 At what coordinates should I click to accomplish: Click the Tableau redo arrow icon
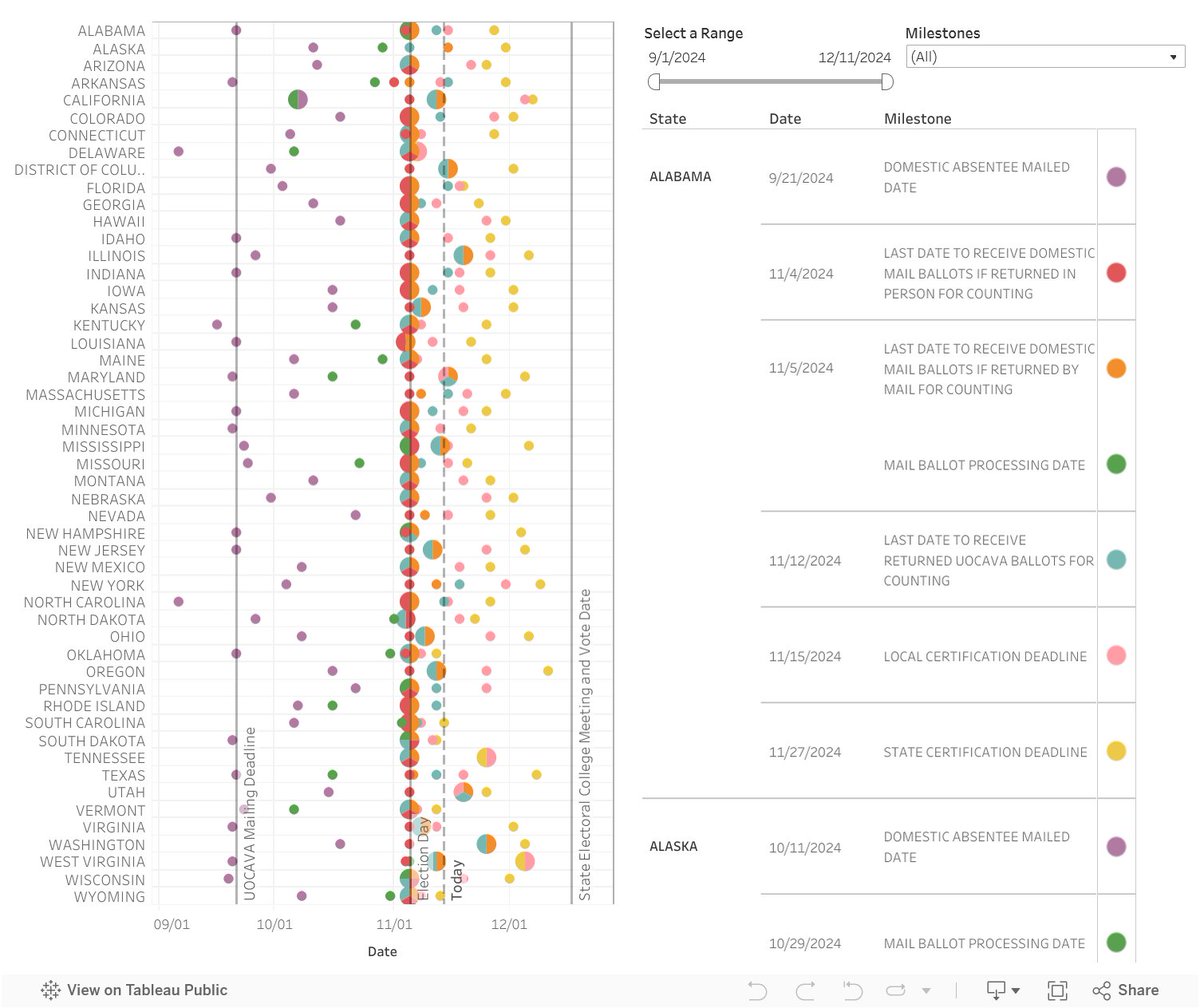tap(806, 990)
